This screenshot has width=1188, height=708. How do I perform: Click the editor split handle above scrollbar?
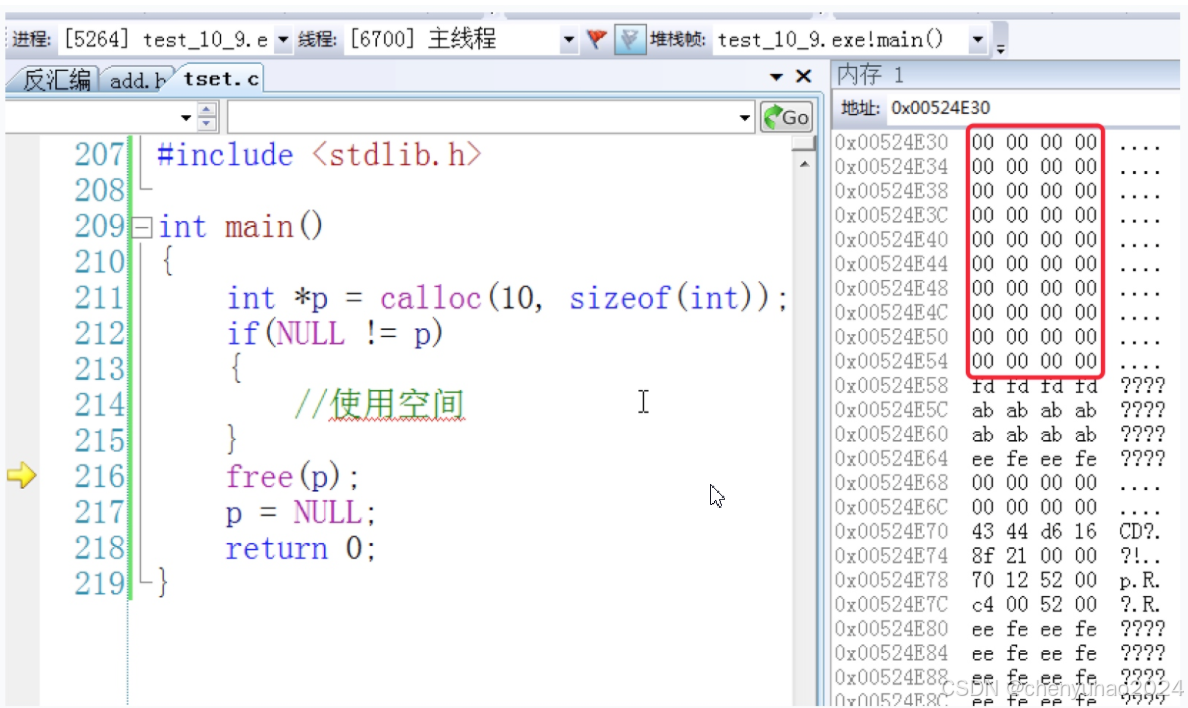803,143
